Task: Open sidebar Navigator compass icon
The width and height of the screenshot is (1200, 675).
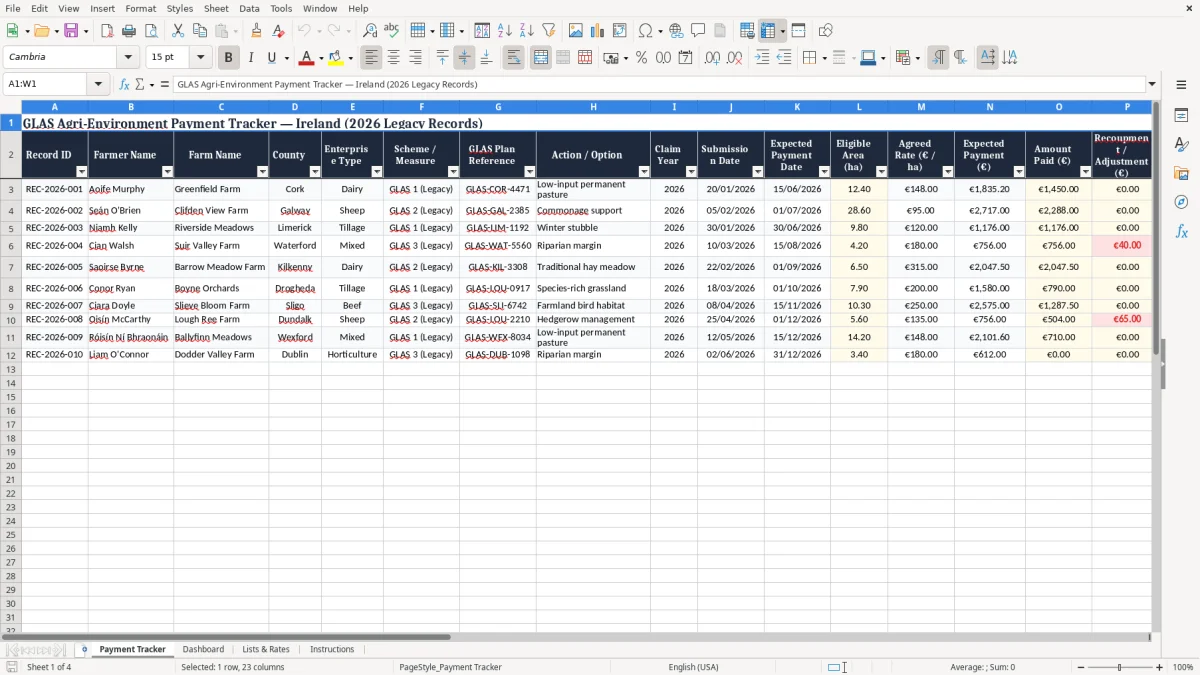Action: coord(1181,202)
